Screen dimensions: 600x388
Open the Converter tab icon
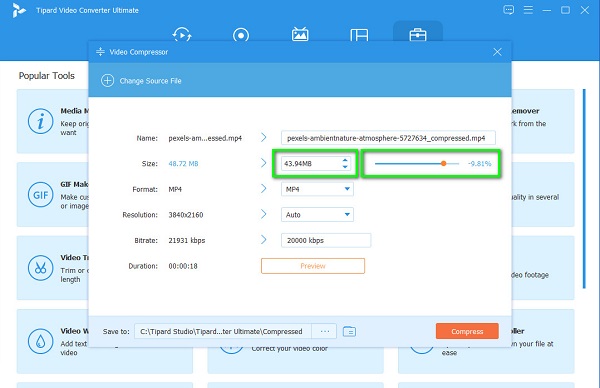click(x=182, y=34)
